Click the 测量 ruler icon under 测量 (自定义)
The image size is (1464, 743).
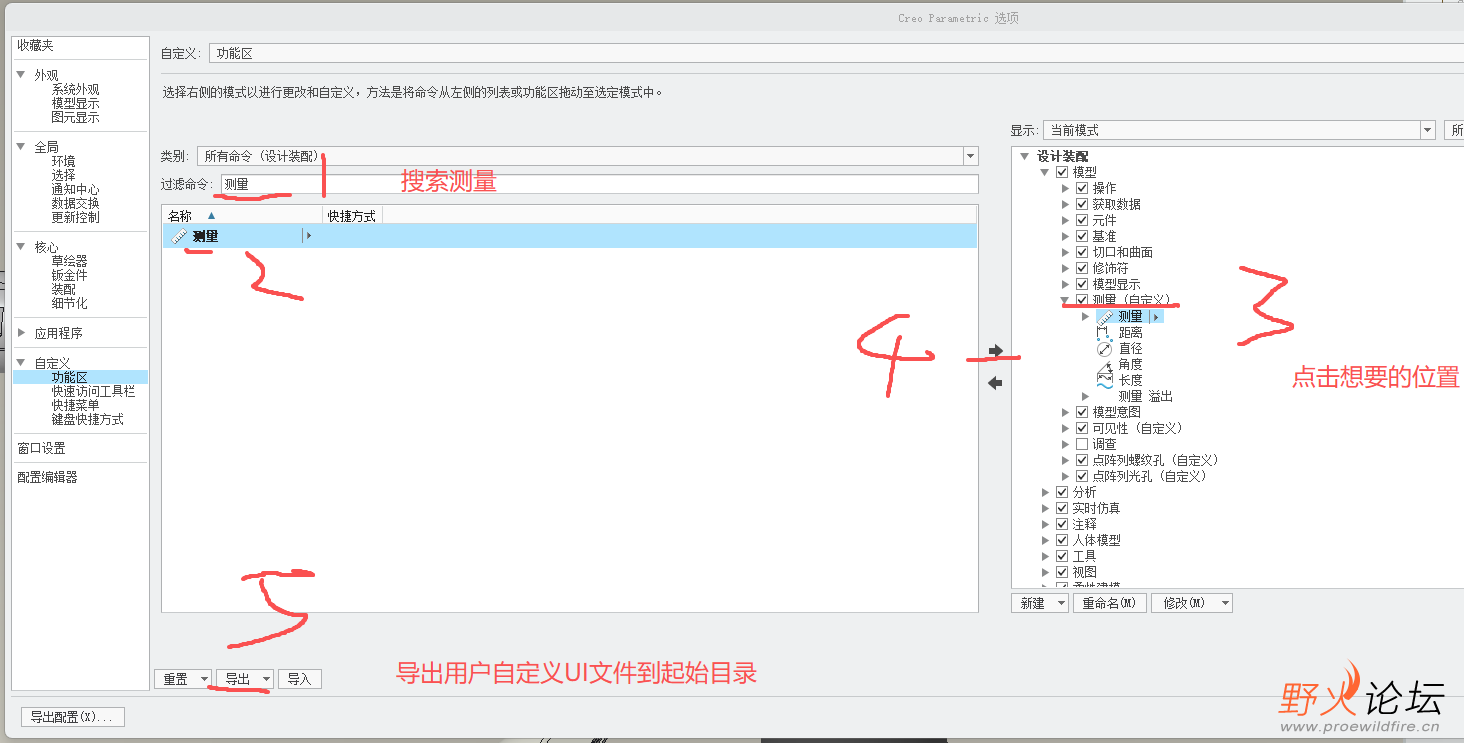tap(1105, 317)
